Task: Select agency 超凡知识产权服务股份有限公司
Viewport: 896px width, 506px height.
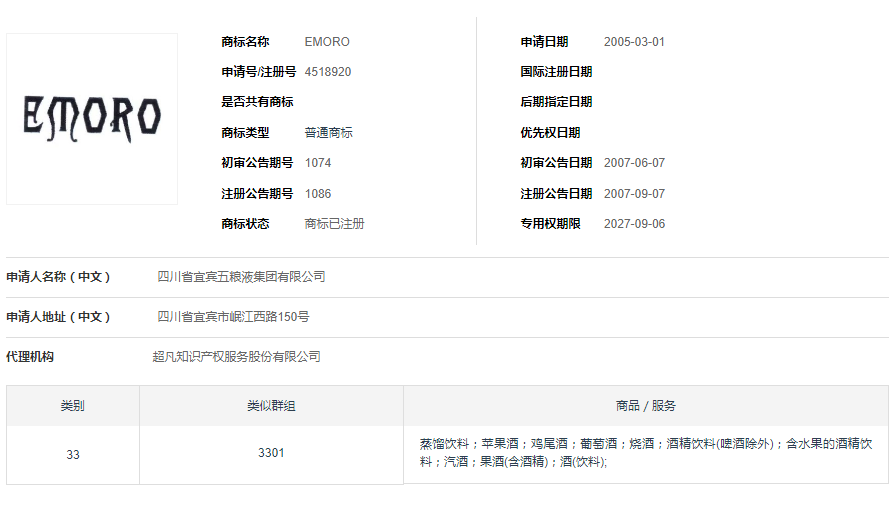Action: click(x=237, y=357)
